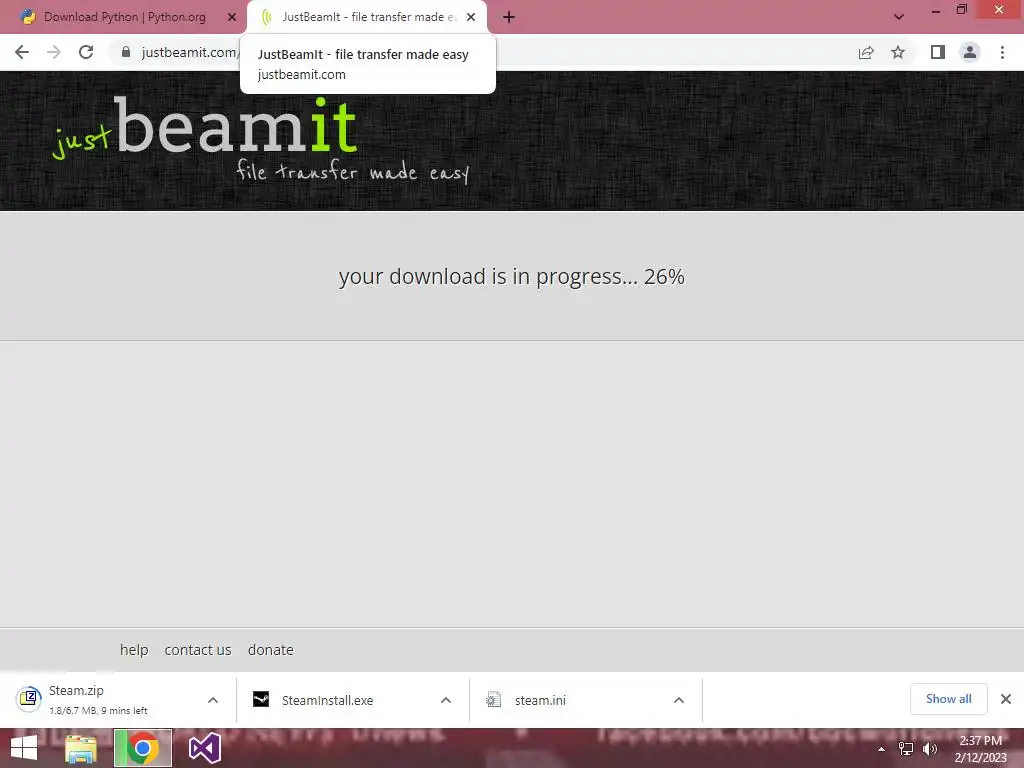Close the downloads bar
The height and width of the screenshot is (768, 1024).
tap(1006, 699)
